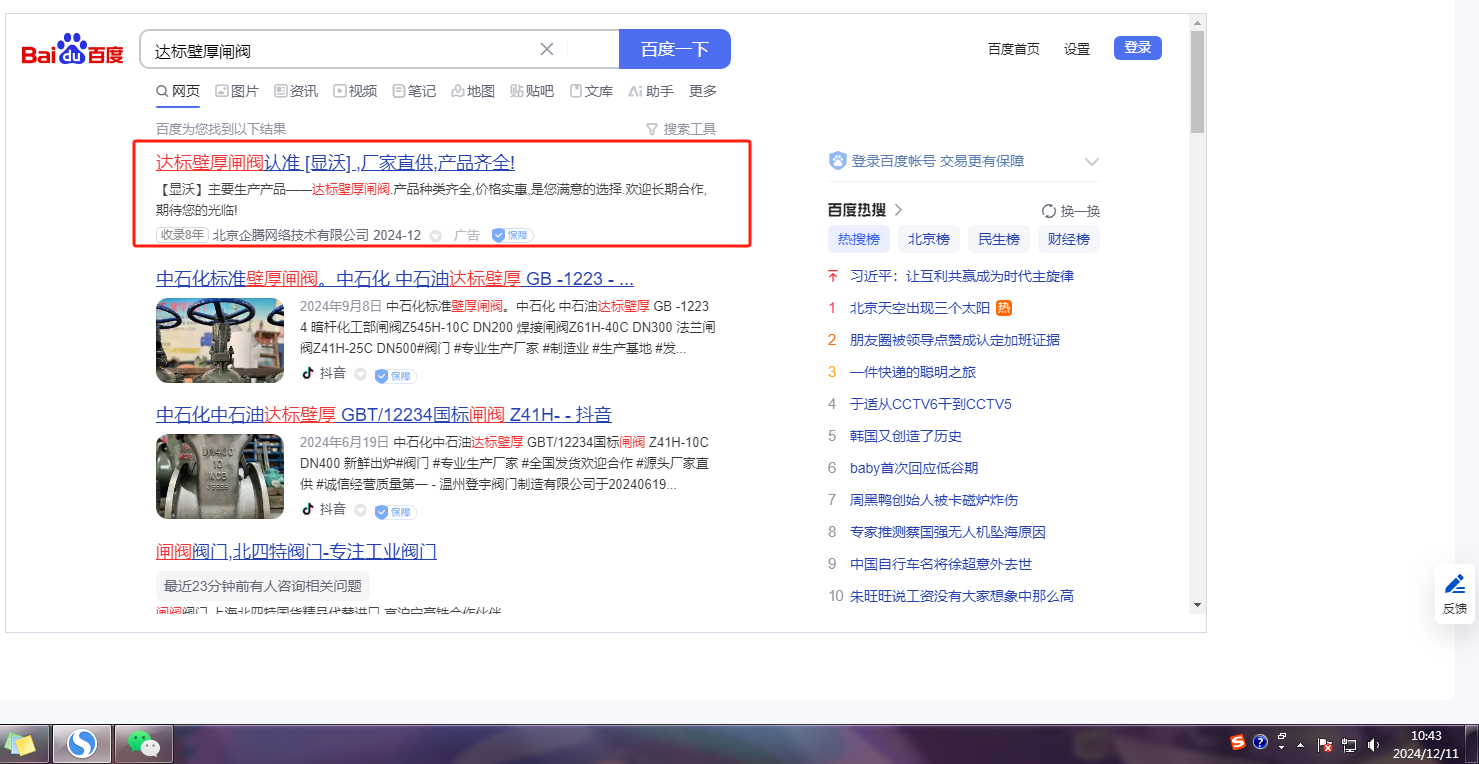Click the blue help question-mark tray icon
The height and width of the screenshot is (764, 1479).
pos(1260,742)
